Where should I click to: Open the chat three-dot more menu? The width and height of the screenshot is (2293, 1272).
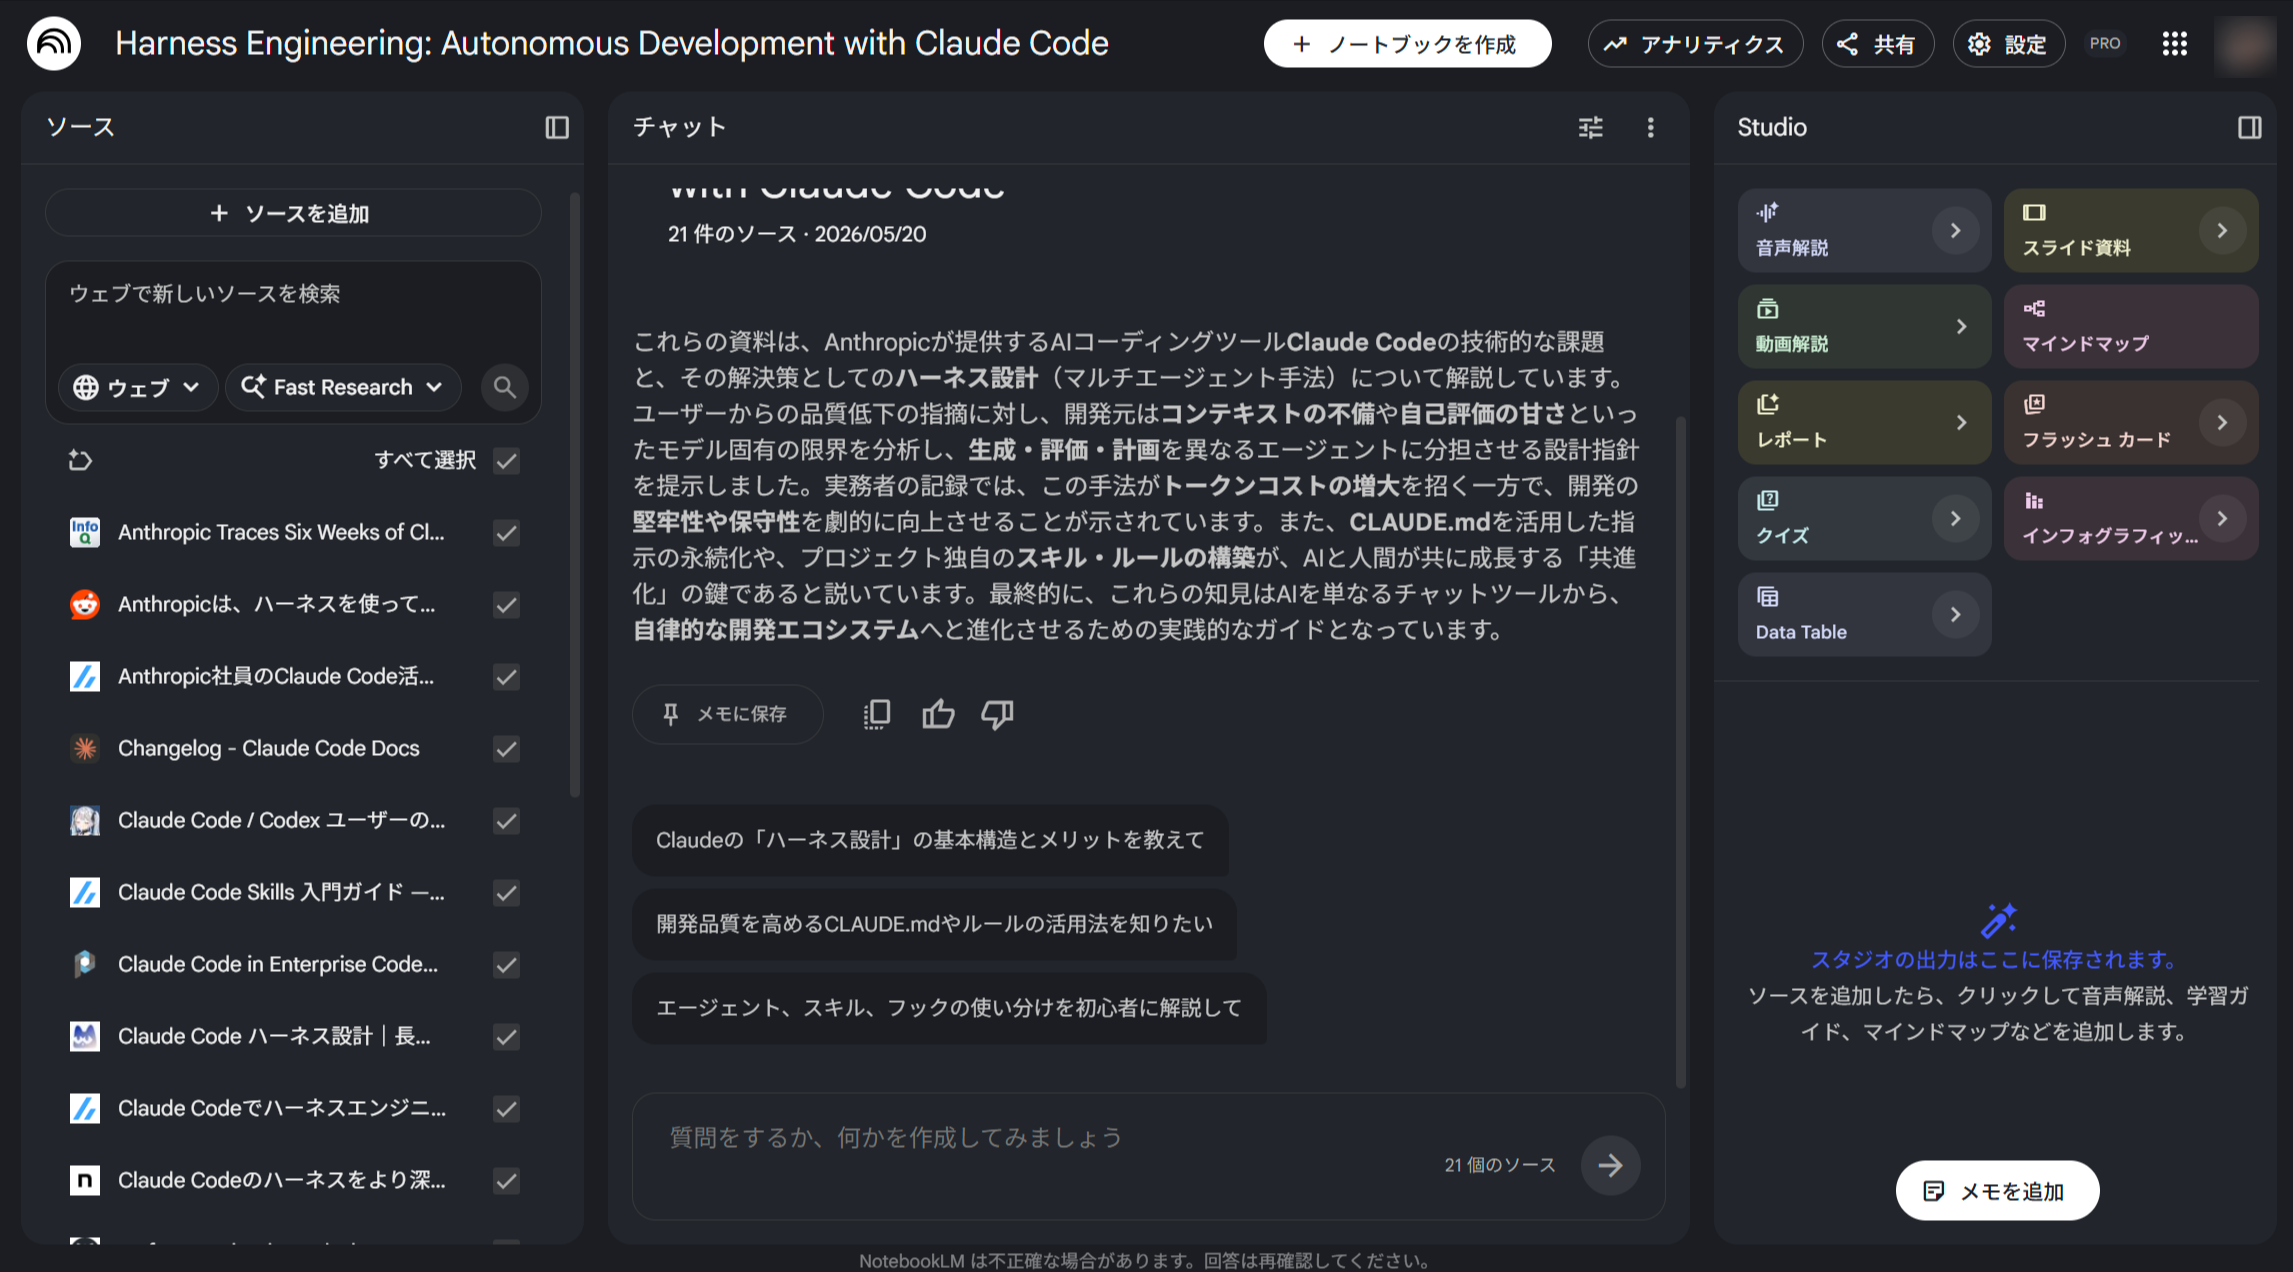(1651, 127)
